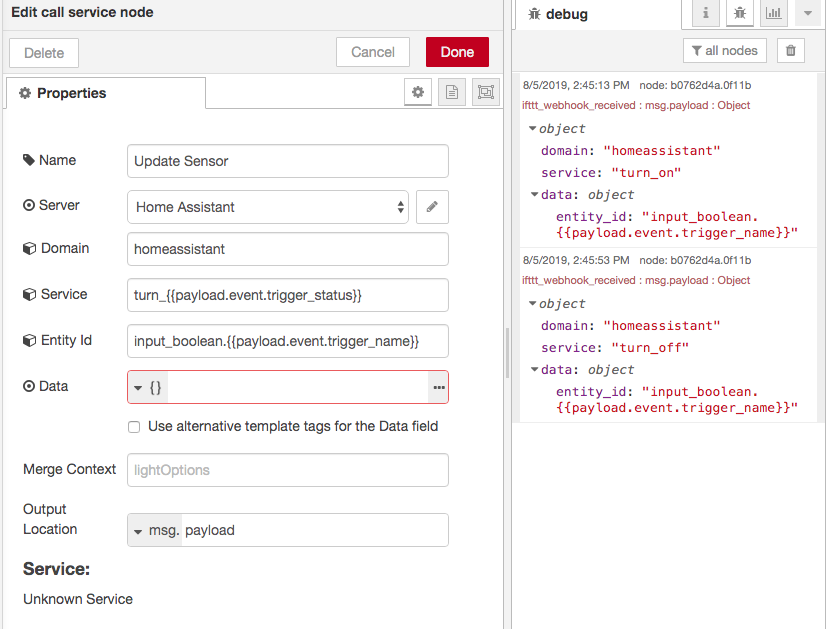Click the Done button

457,52
